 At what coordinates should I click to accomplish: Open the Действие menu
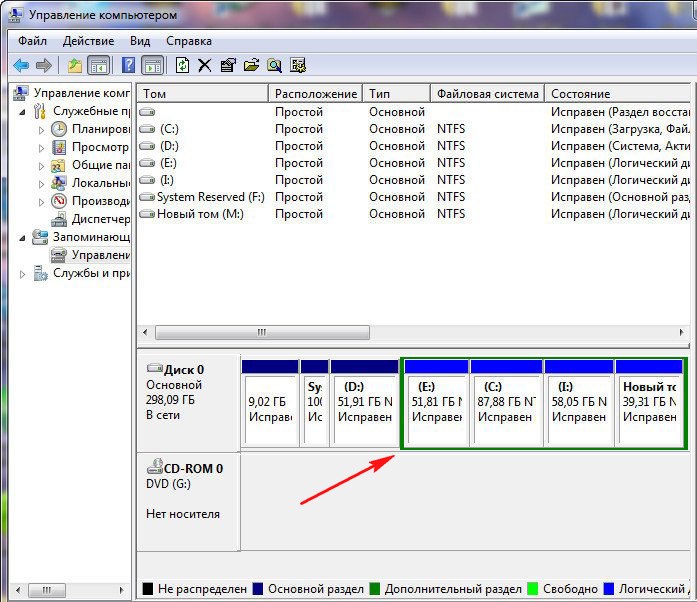(88, 41)
